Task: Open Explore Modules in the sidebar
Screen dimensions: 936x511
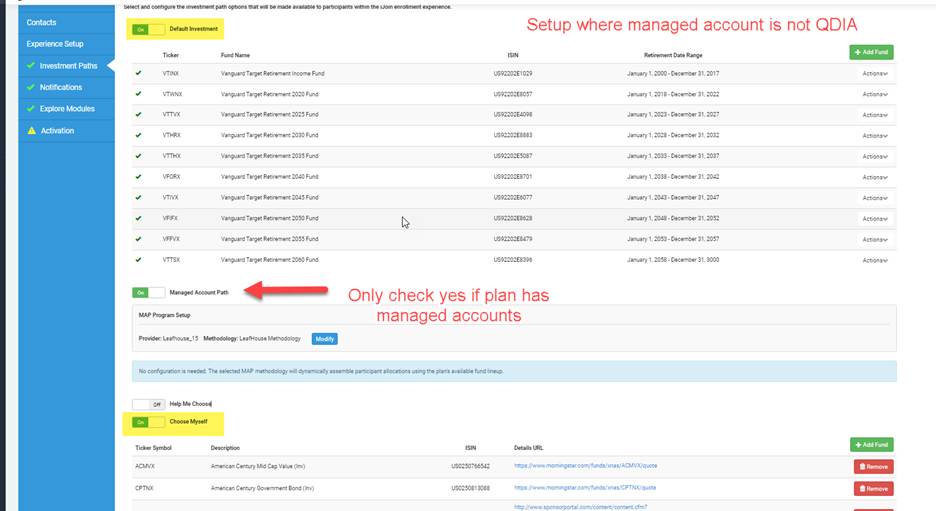Action: tap(66, 109)
